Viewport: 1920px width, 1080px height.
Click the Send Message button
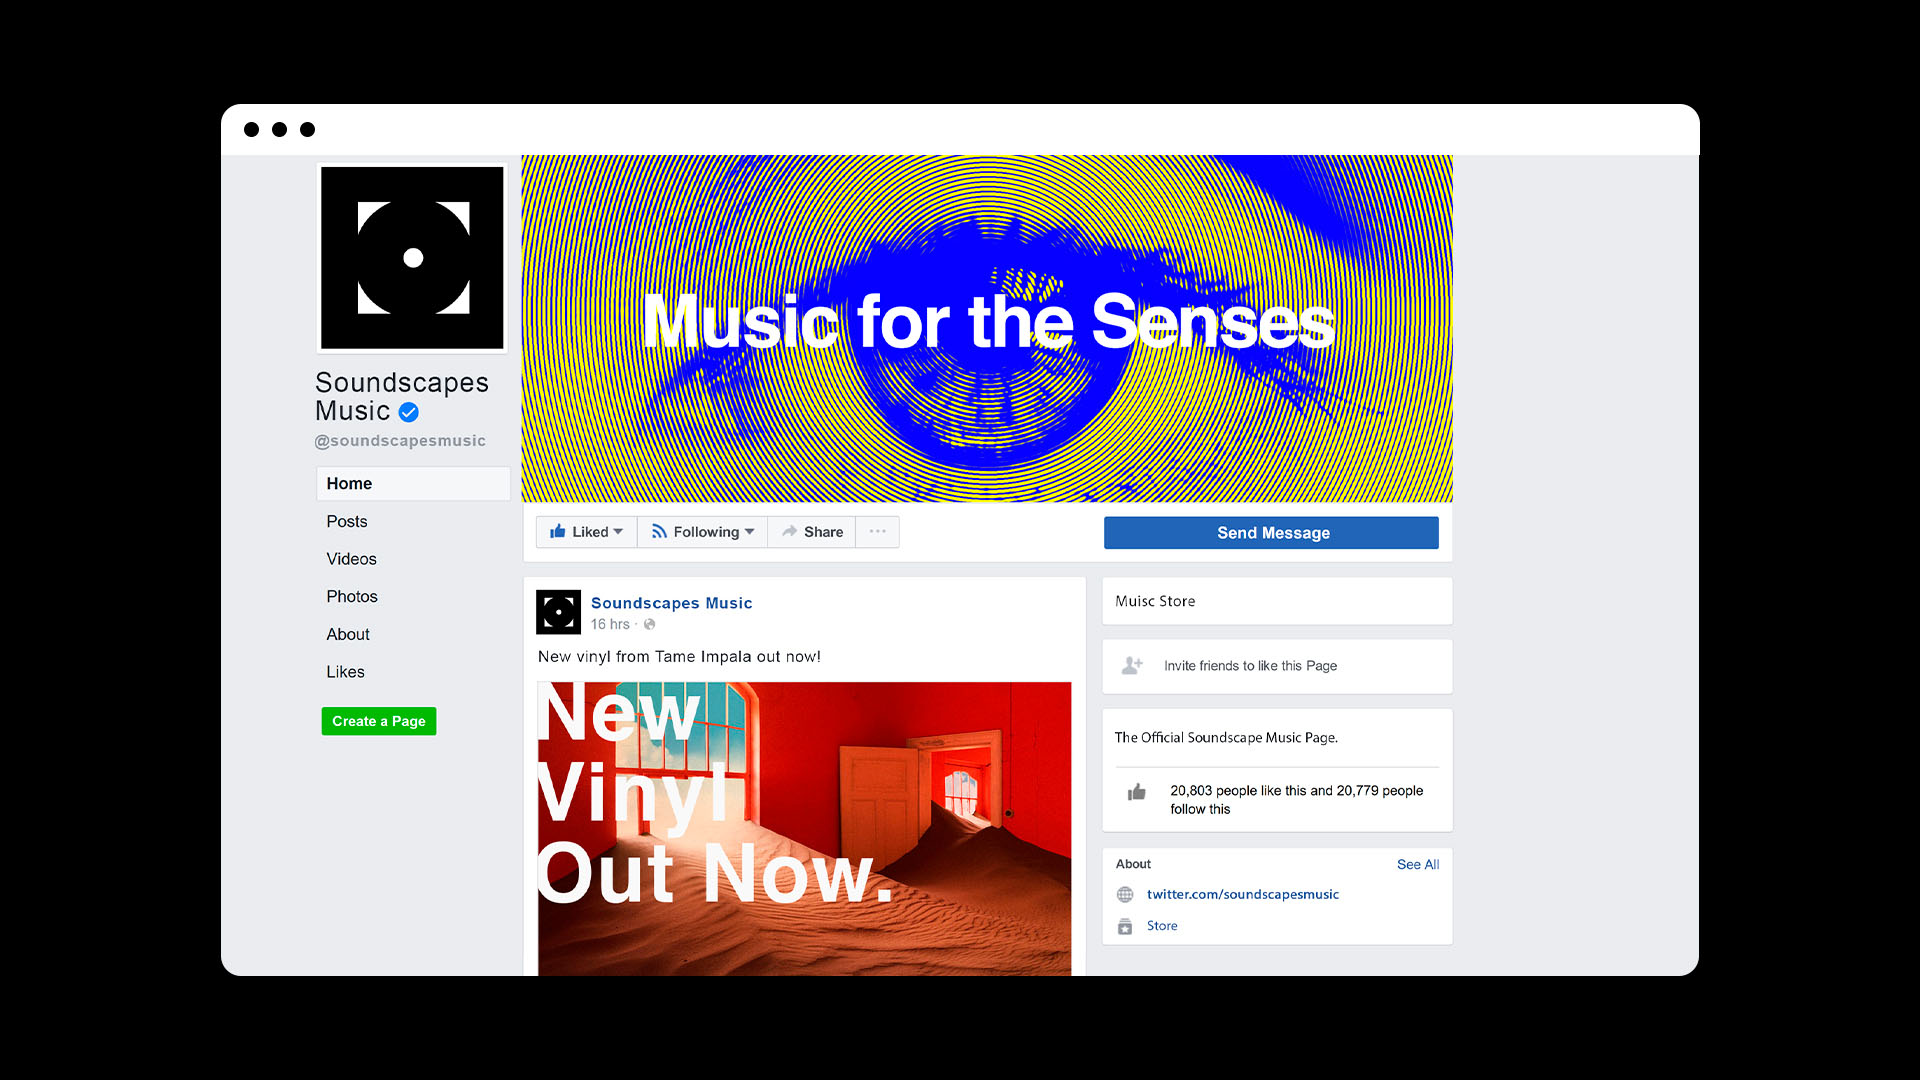point(1271,533)
